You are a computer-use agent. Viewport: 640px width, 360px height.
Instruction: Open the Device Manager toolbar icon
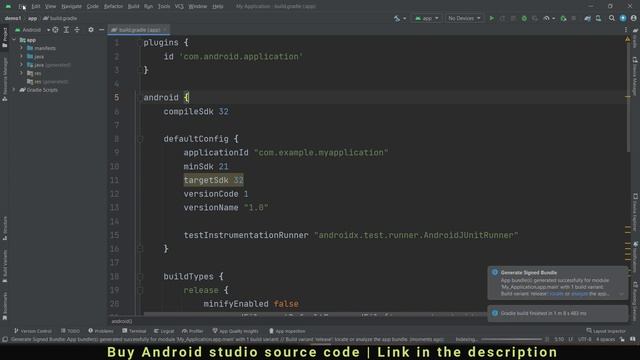tap(598, 18)
